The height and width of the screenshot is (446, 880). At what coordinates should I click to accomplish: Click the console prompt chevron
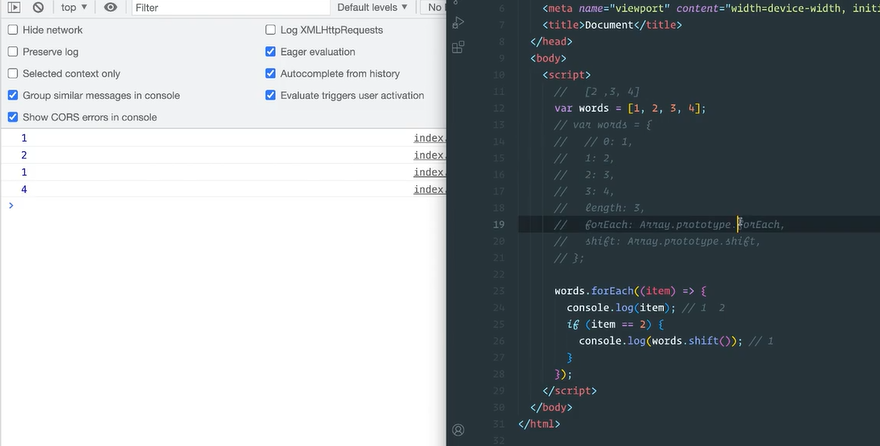click(x=11, y=205)
